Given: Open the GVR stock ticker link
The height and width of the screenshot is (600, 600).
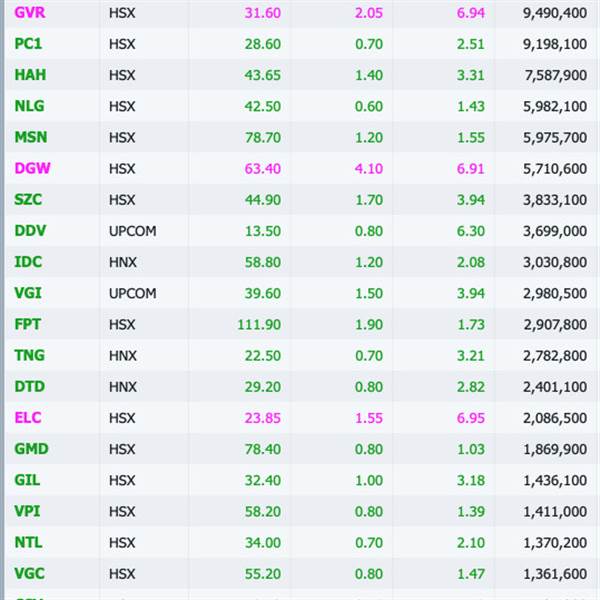Looking at the screenshot, I should click(x=30, y=13).
